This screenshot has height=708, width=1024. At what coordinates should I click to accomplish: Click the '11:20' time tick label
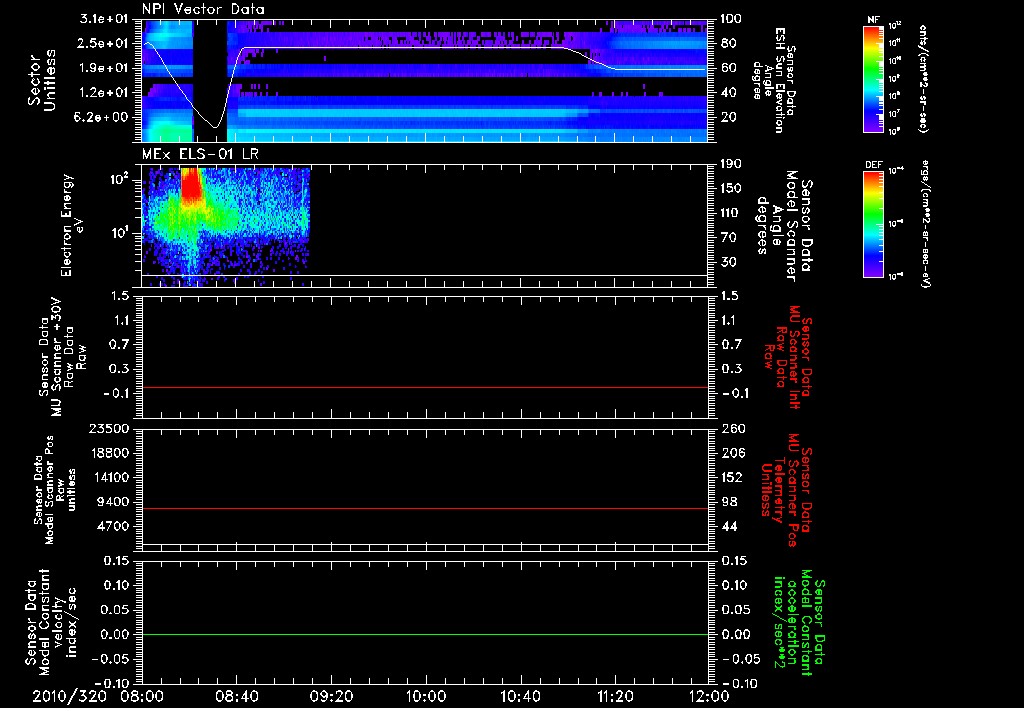614,696
